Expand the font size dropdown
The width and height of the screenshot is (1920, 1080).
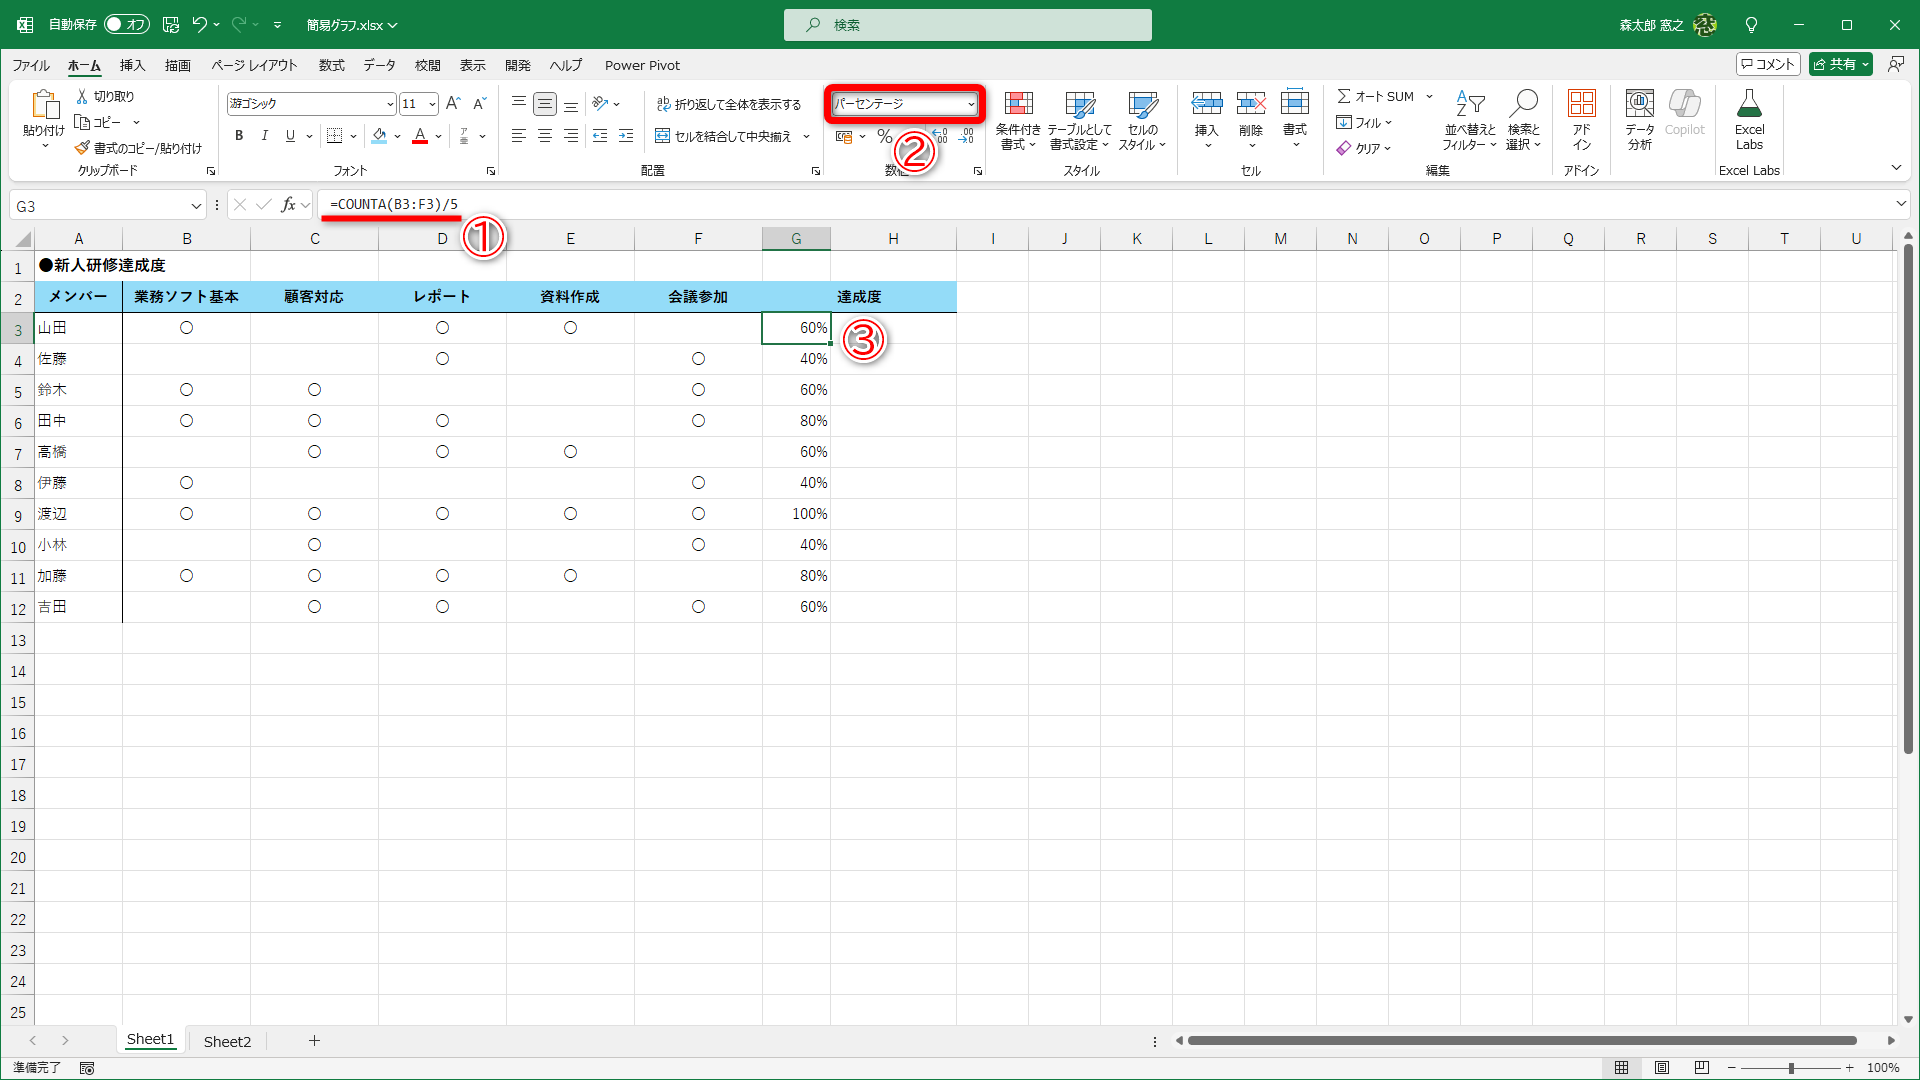(431, 103)
